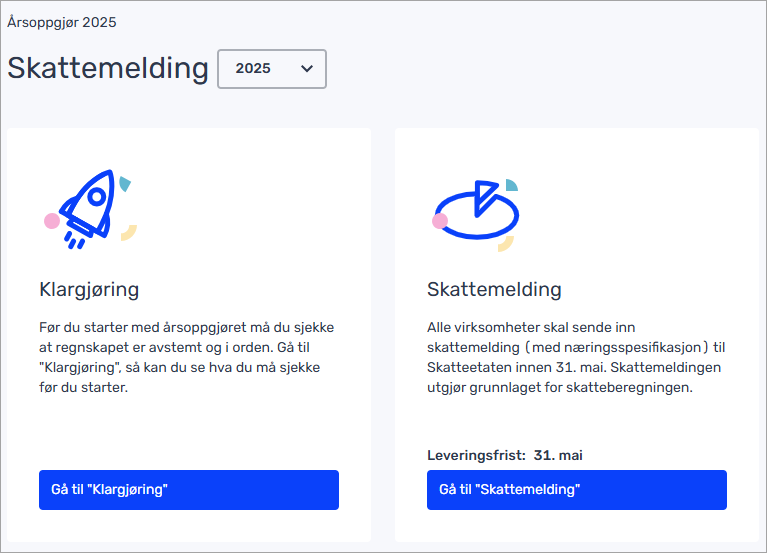Screen dimensions: 767x553
Task: Click the teal shape above the pie chart
Action: click(511, 184)
